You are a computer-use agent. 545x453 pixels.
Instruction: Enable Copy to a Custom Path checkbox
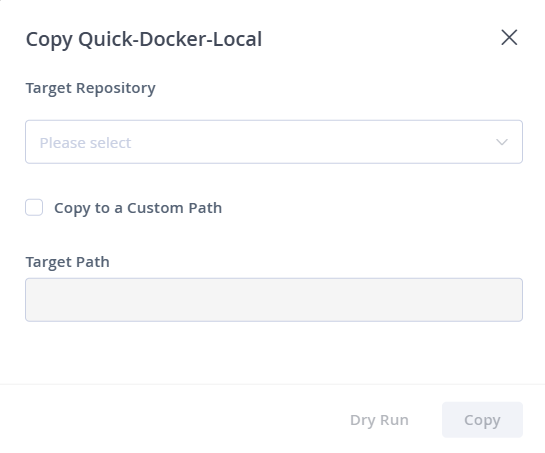(x=34, y=208)
